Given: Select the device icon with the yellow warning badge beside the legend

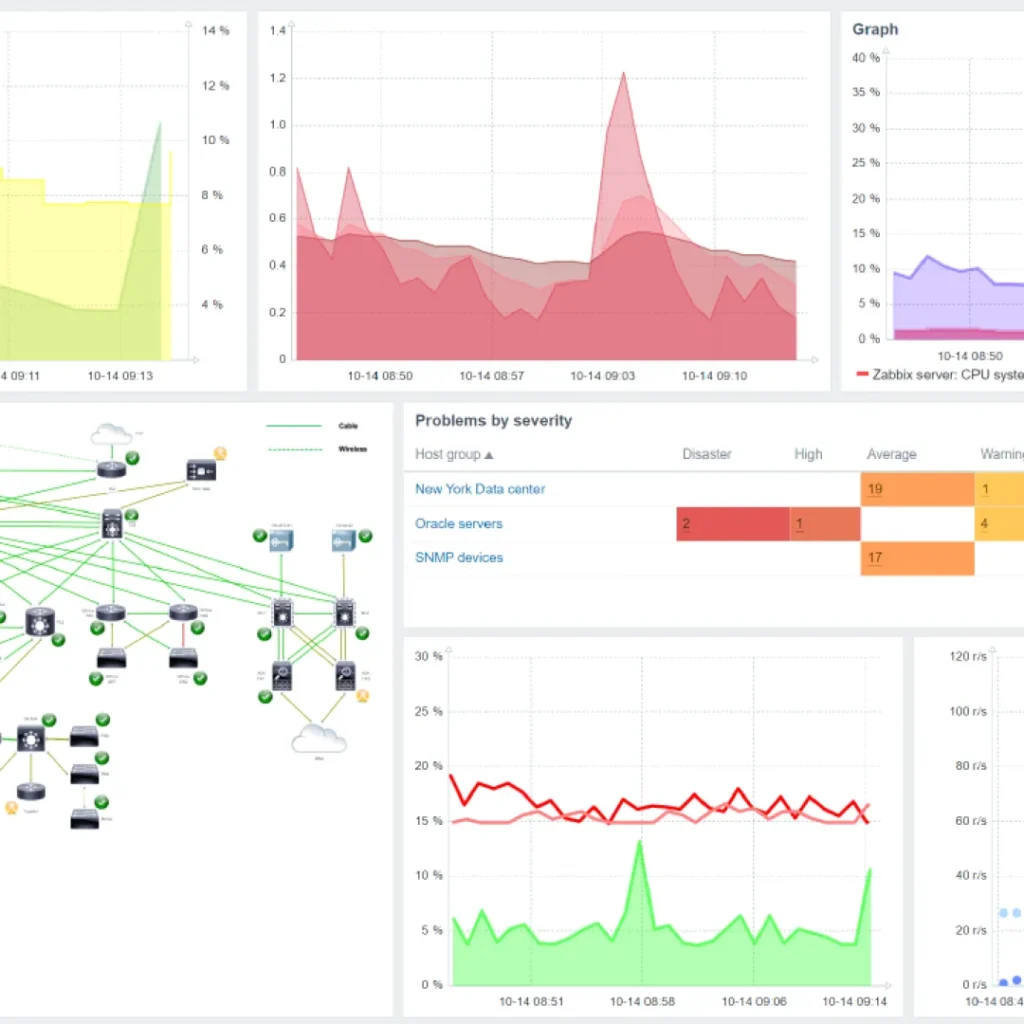Looking at the screenshot, I should coord(201,470).
